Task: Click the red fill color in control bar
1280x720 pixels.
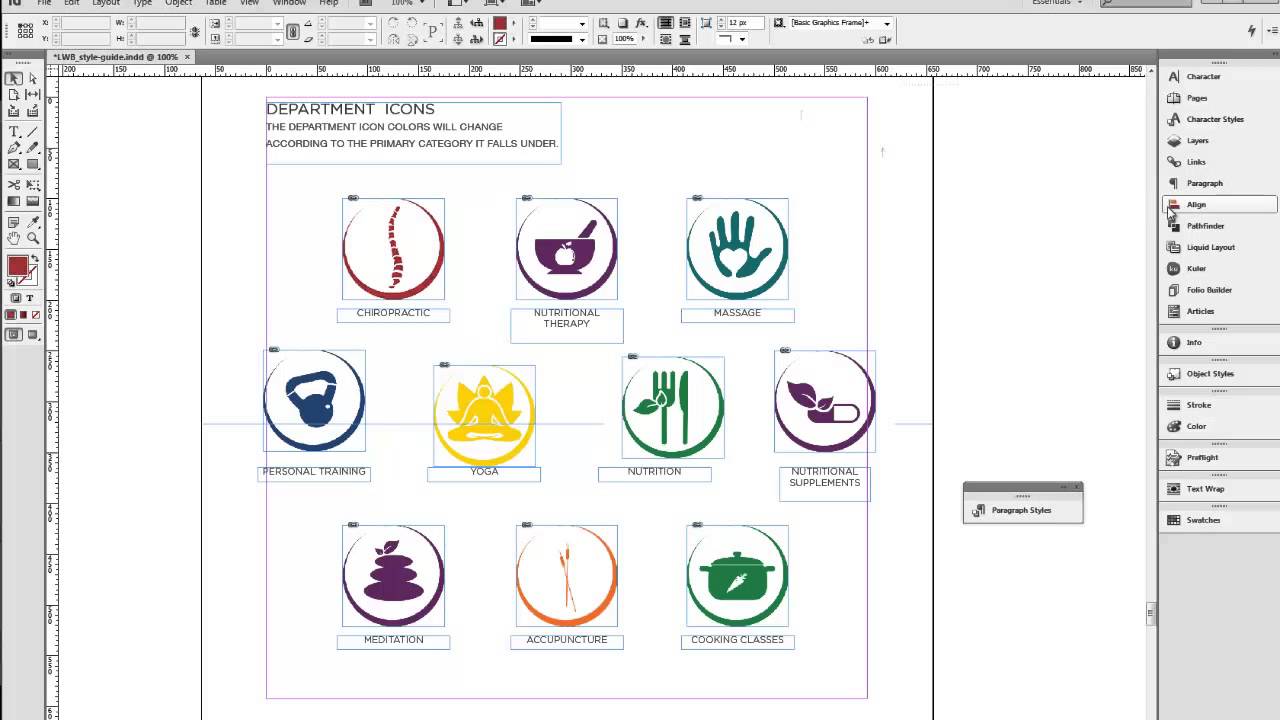Action: (500, 23)
